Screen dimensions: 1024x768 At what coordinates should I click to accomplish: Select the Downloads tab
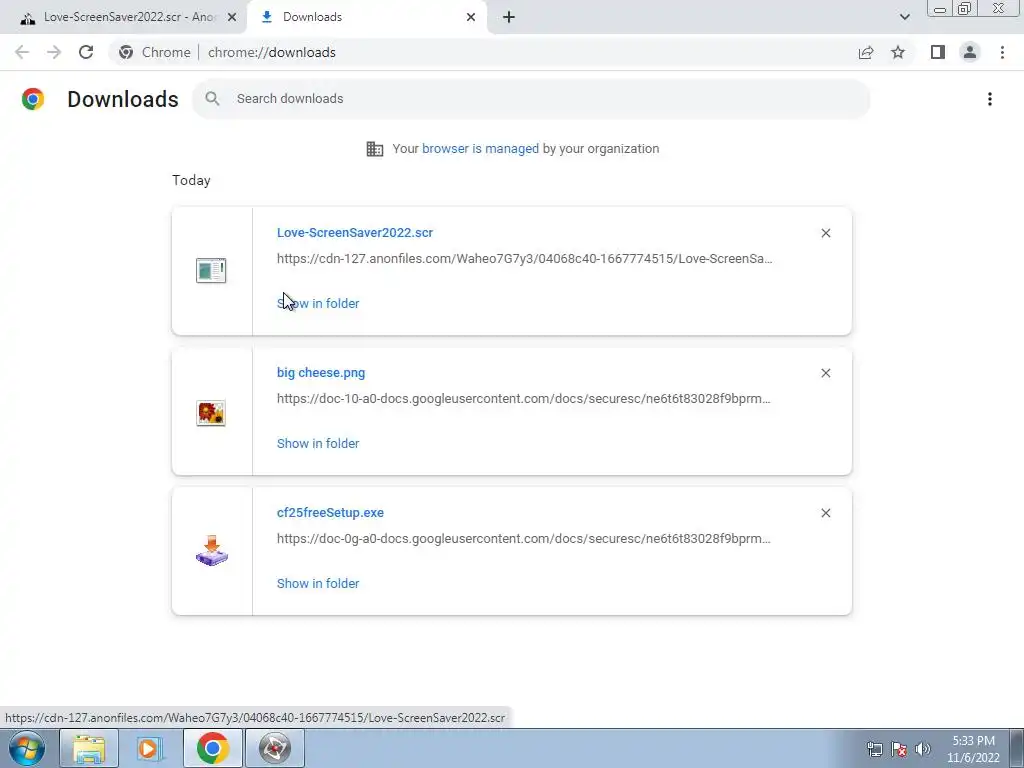[367, 17]
